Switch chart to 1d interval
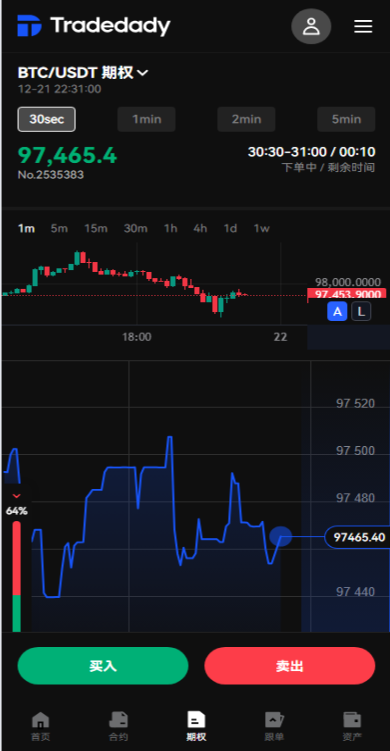This screenshot has height=751, width=390. (x=230, y=228)
